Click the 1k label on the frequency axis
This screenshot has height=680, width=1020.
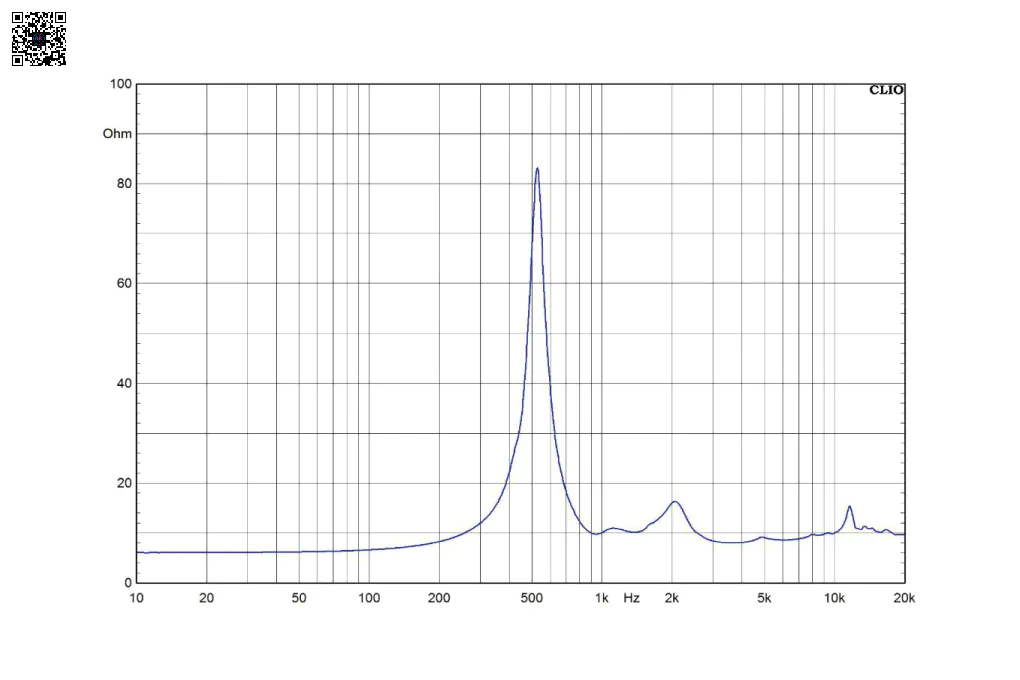pos(601,598)
